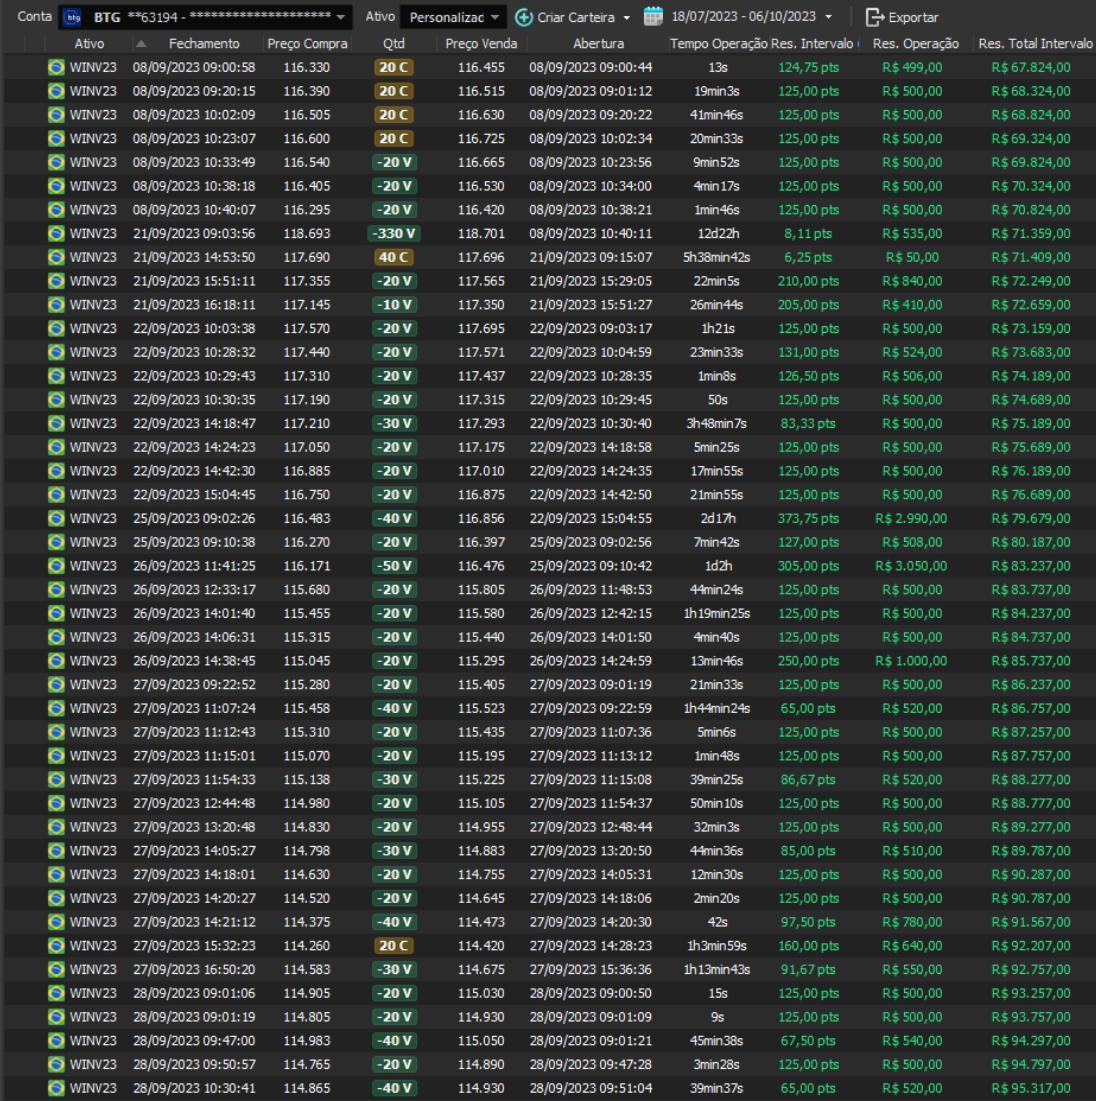
Task: Open the calendar date range icon
Action: coord(653,17)
